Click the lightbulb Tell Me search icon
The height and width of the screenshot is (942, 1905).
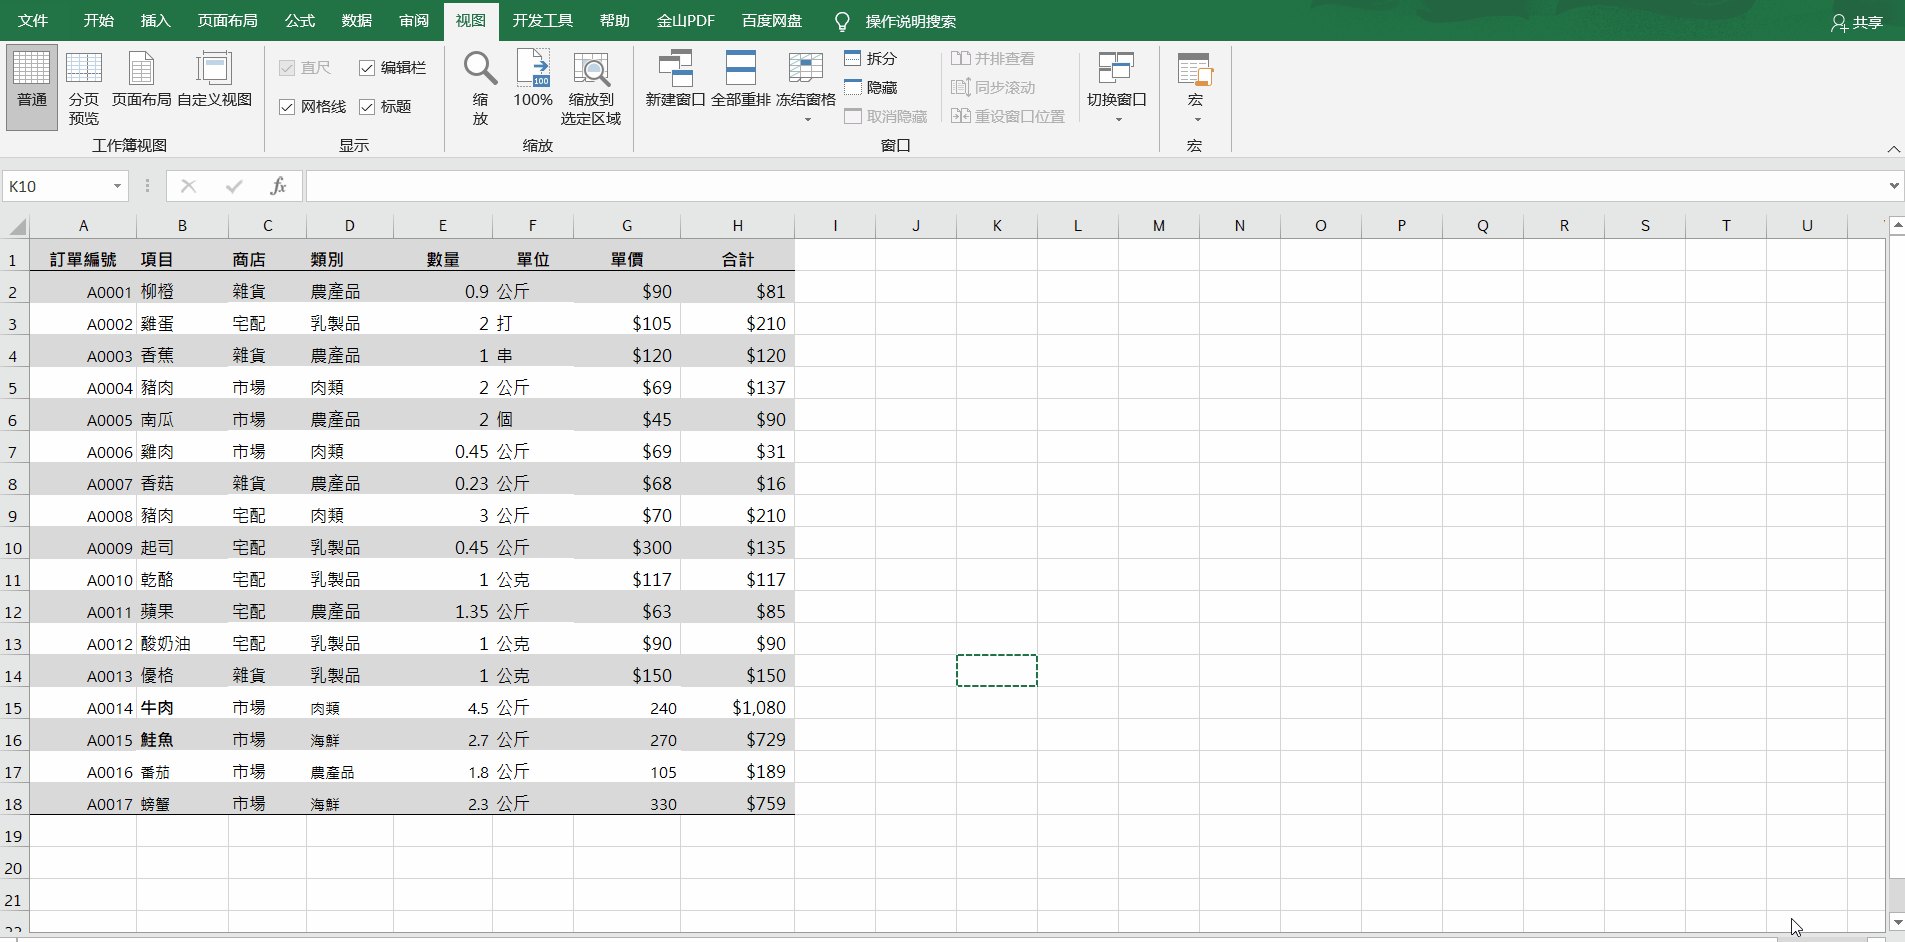tap(842, 21)
